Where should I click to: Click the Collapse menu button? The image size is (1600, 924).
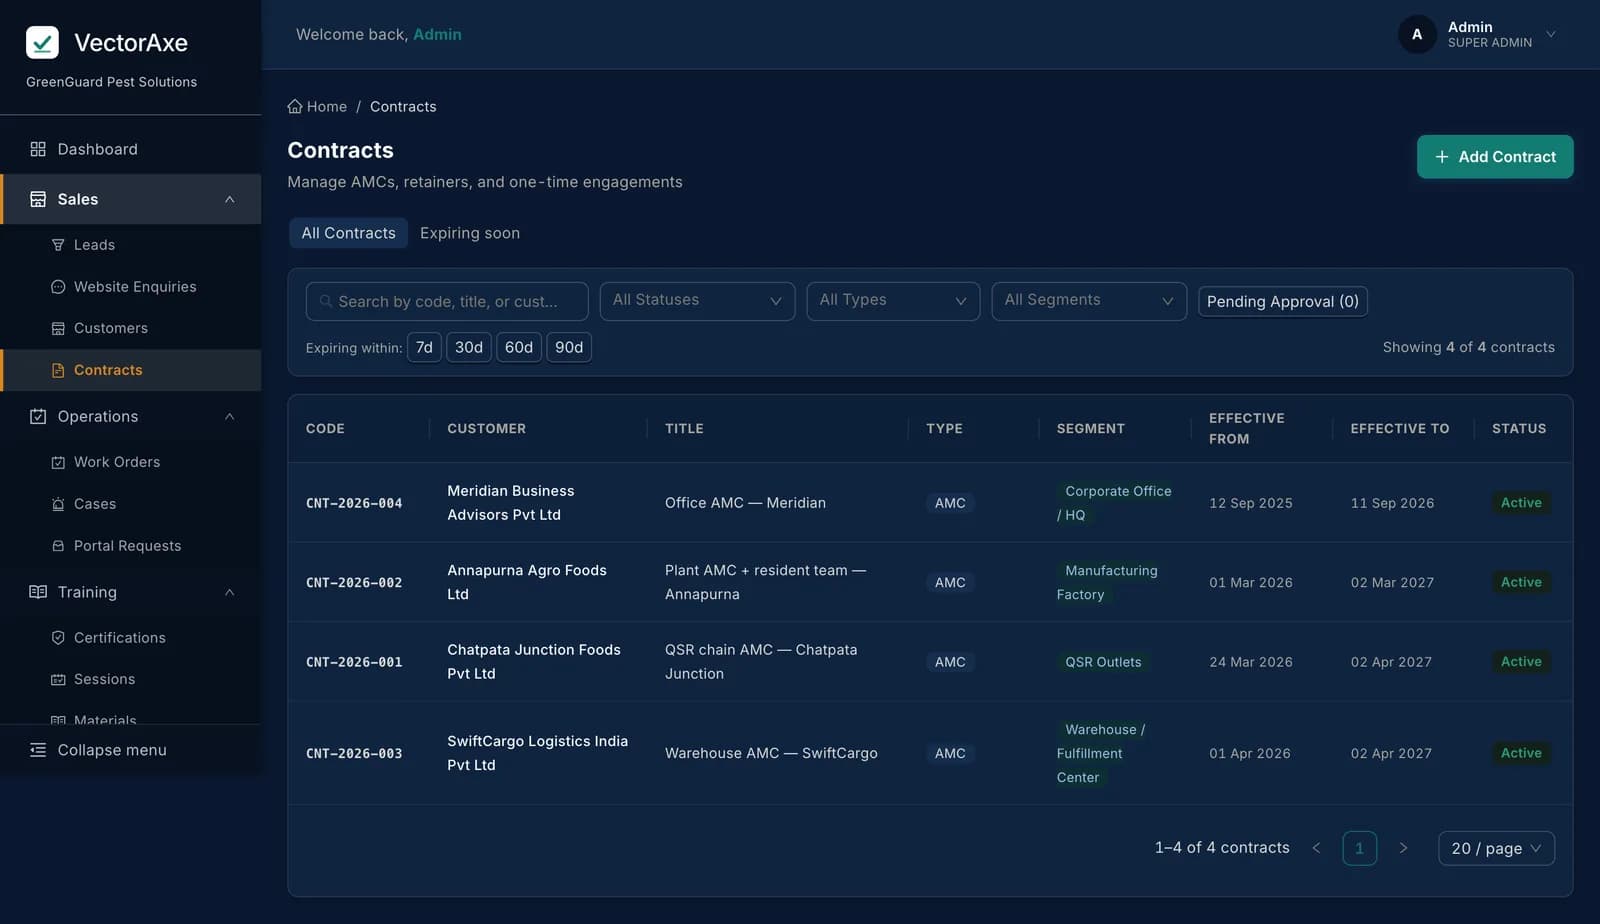point(130,750)
